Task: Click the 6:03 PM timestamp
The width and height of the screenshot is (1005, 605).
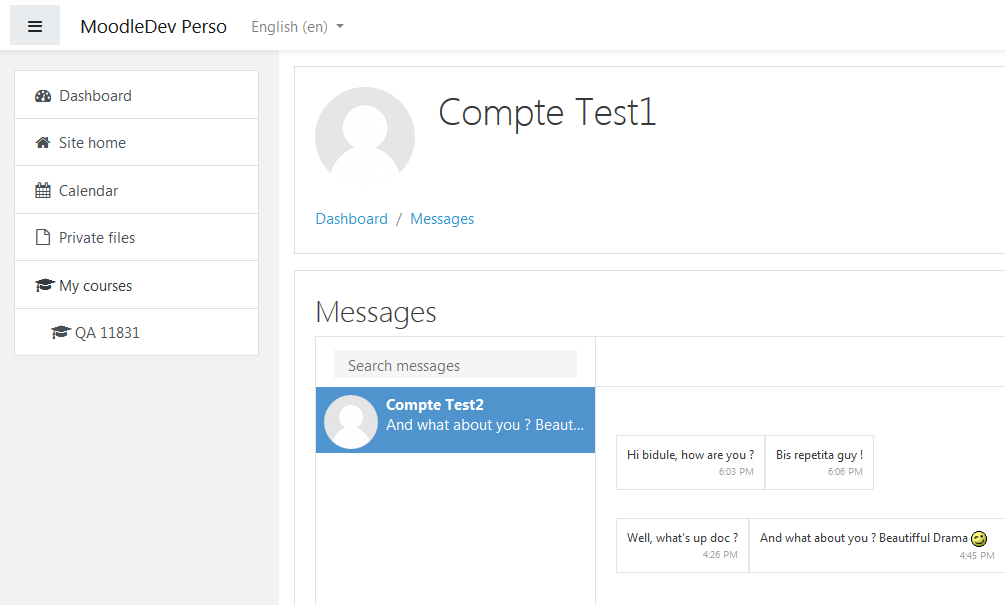Action: (736, 472)
